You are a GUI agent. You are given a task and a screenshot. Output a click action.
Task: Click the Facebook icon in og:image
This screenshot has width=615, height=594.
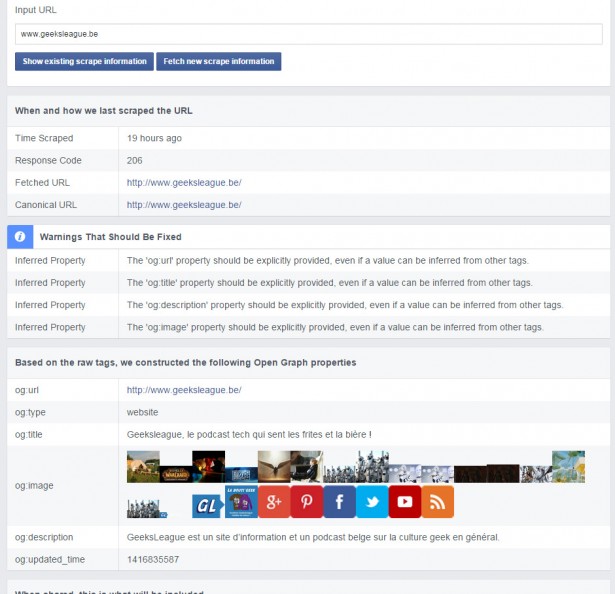click(340, 501)
